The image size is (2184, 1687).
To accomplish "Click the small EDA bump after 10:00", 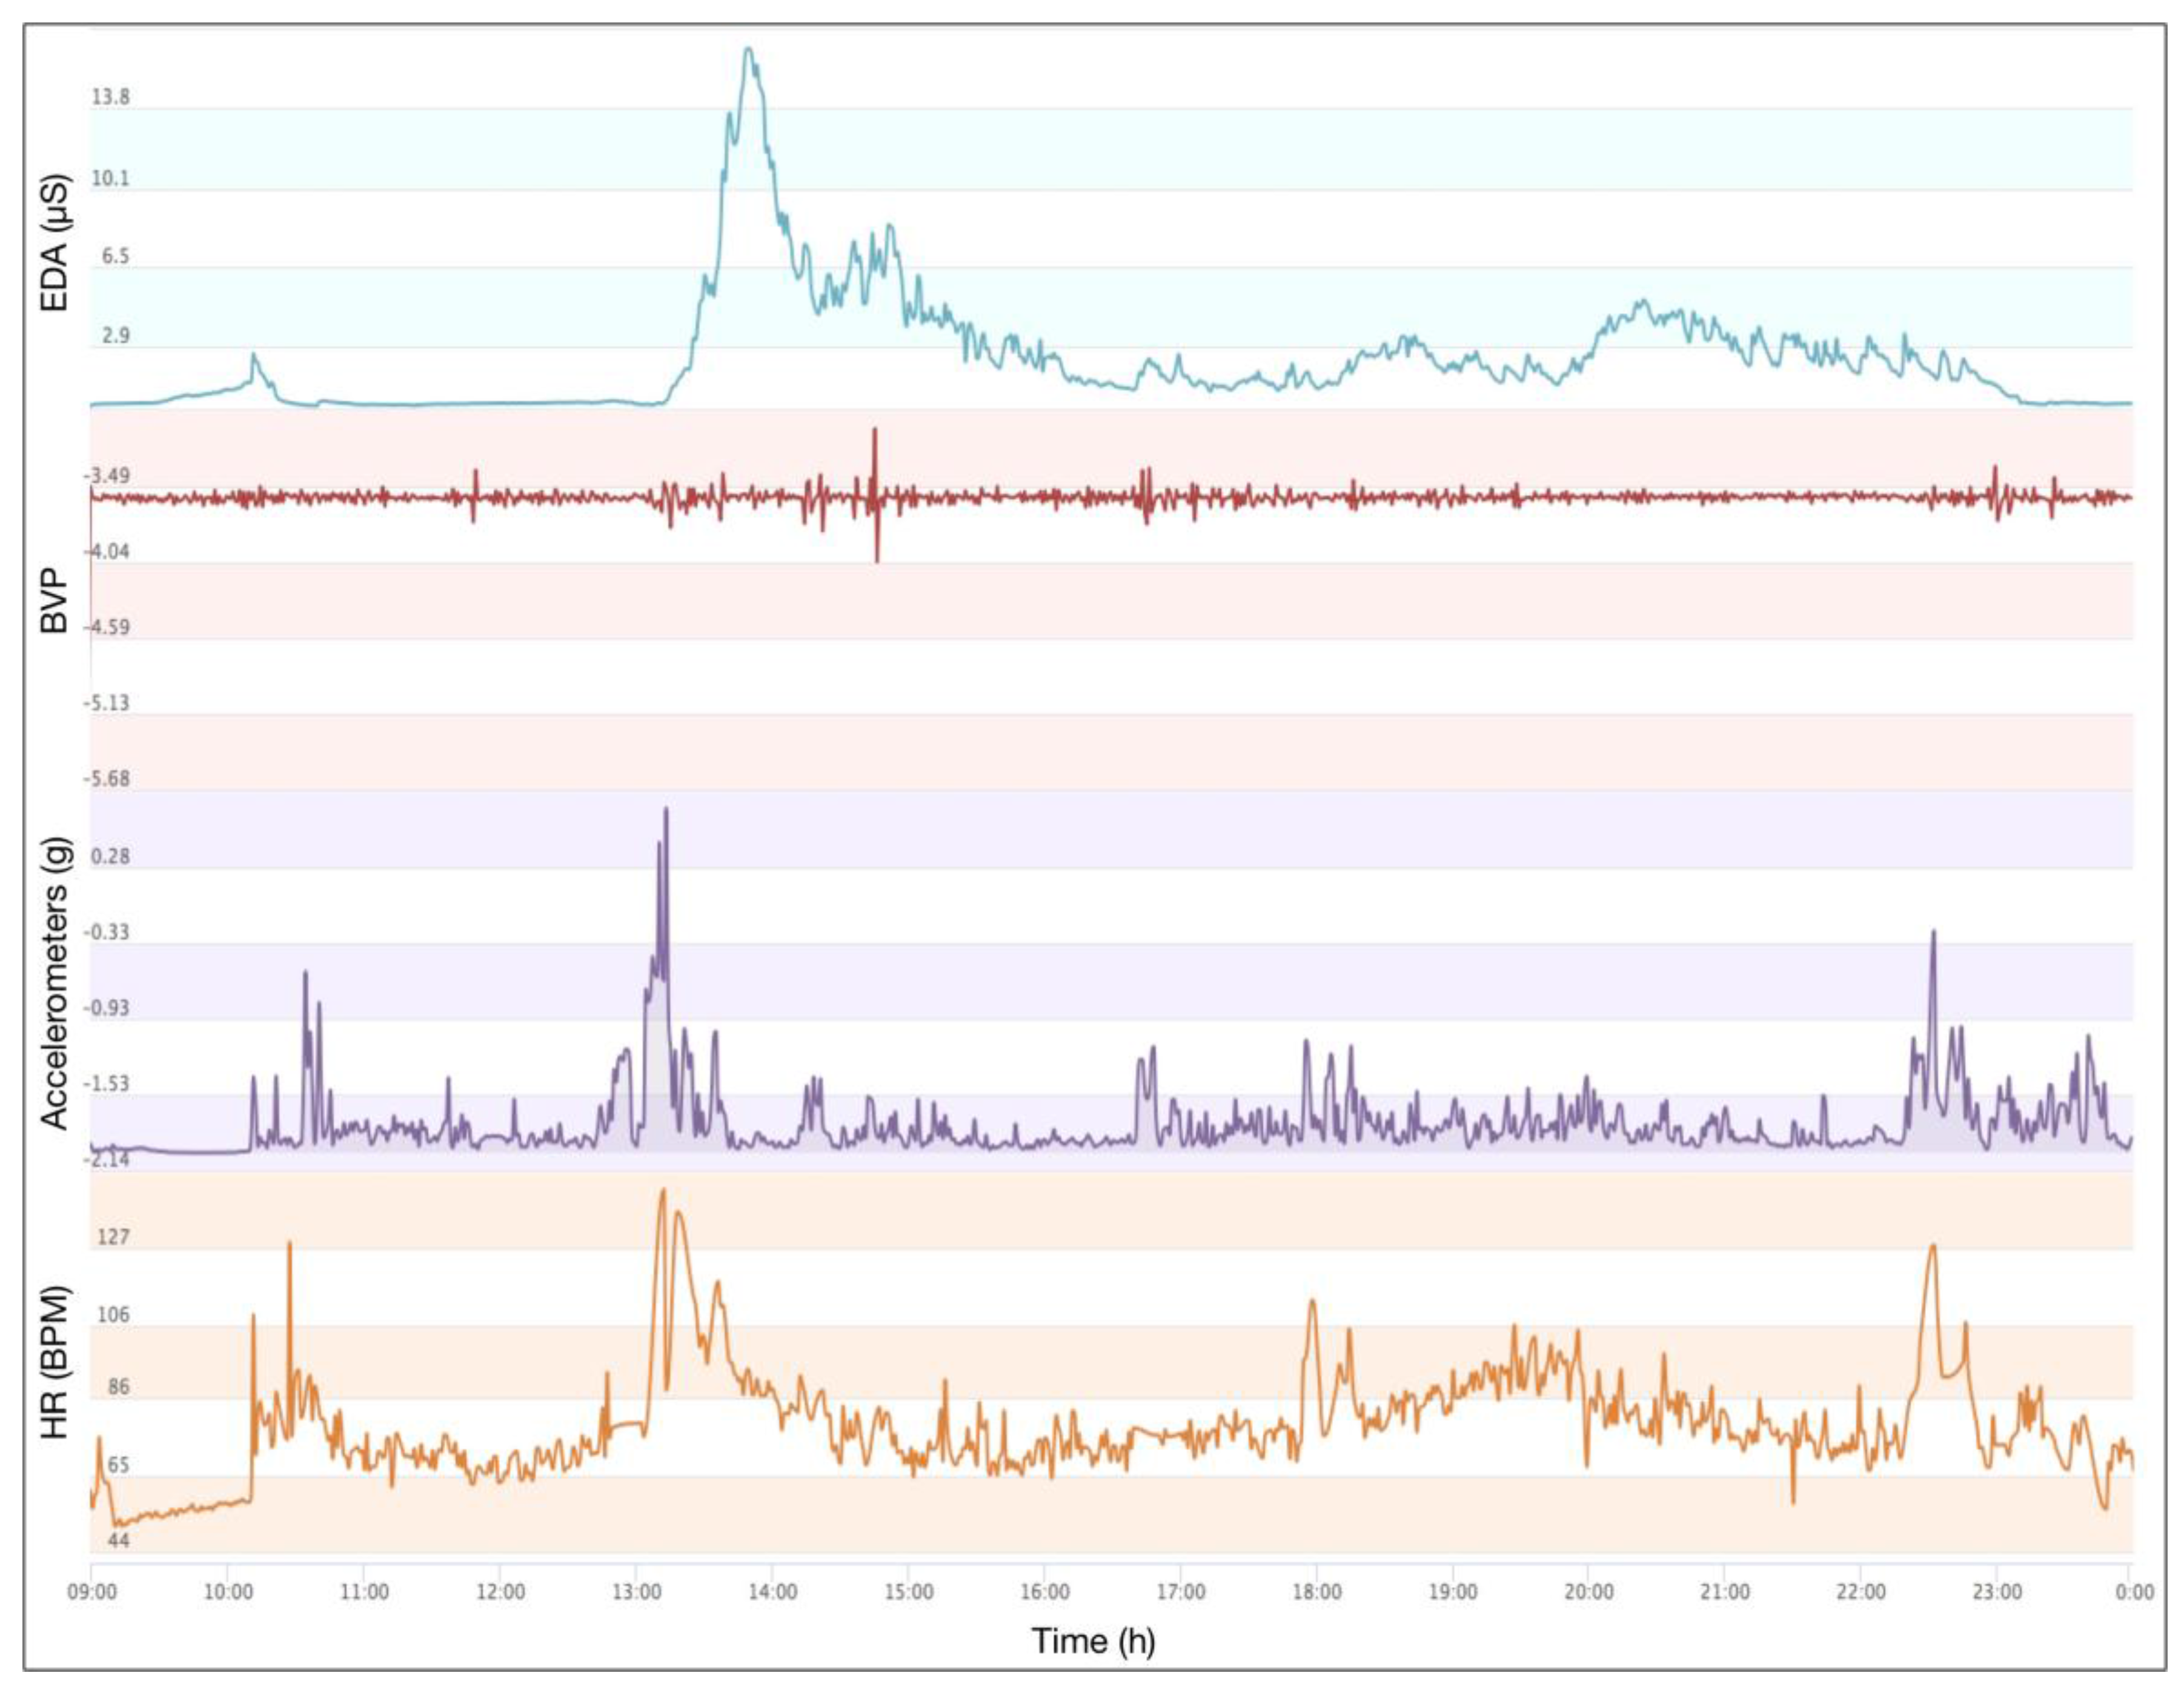I will point(254,355).
